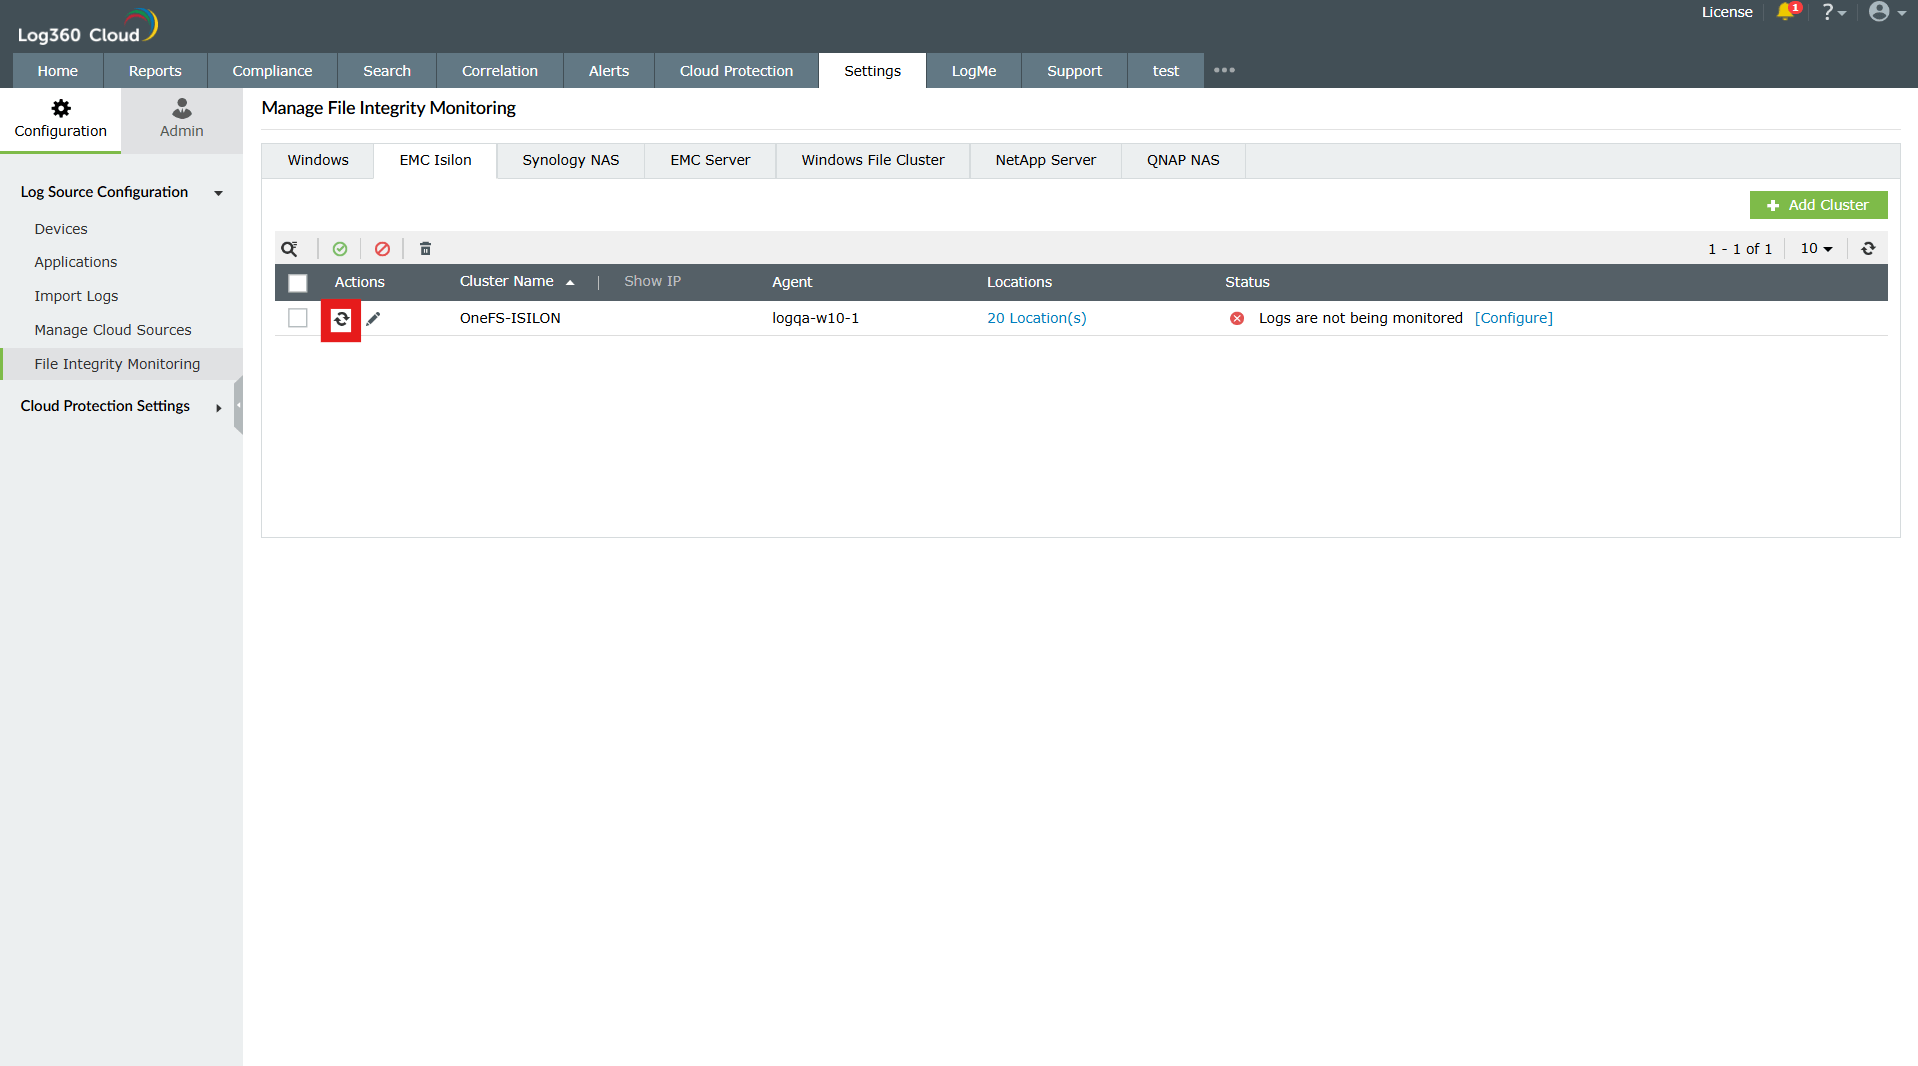Toggle Show IP in the table header

652,281
